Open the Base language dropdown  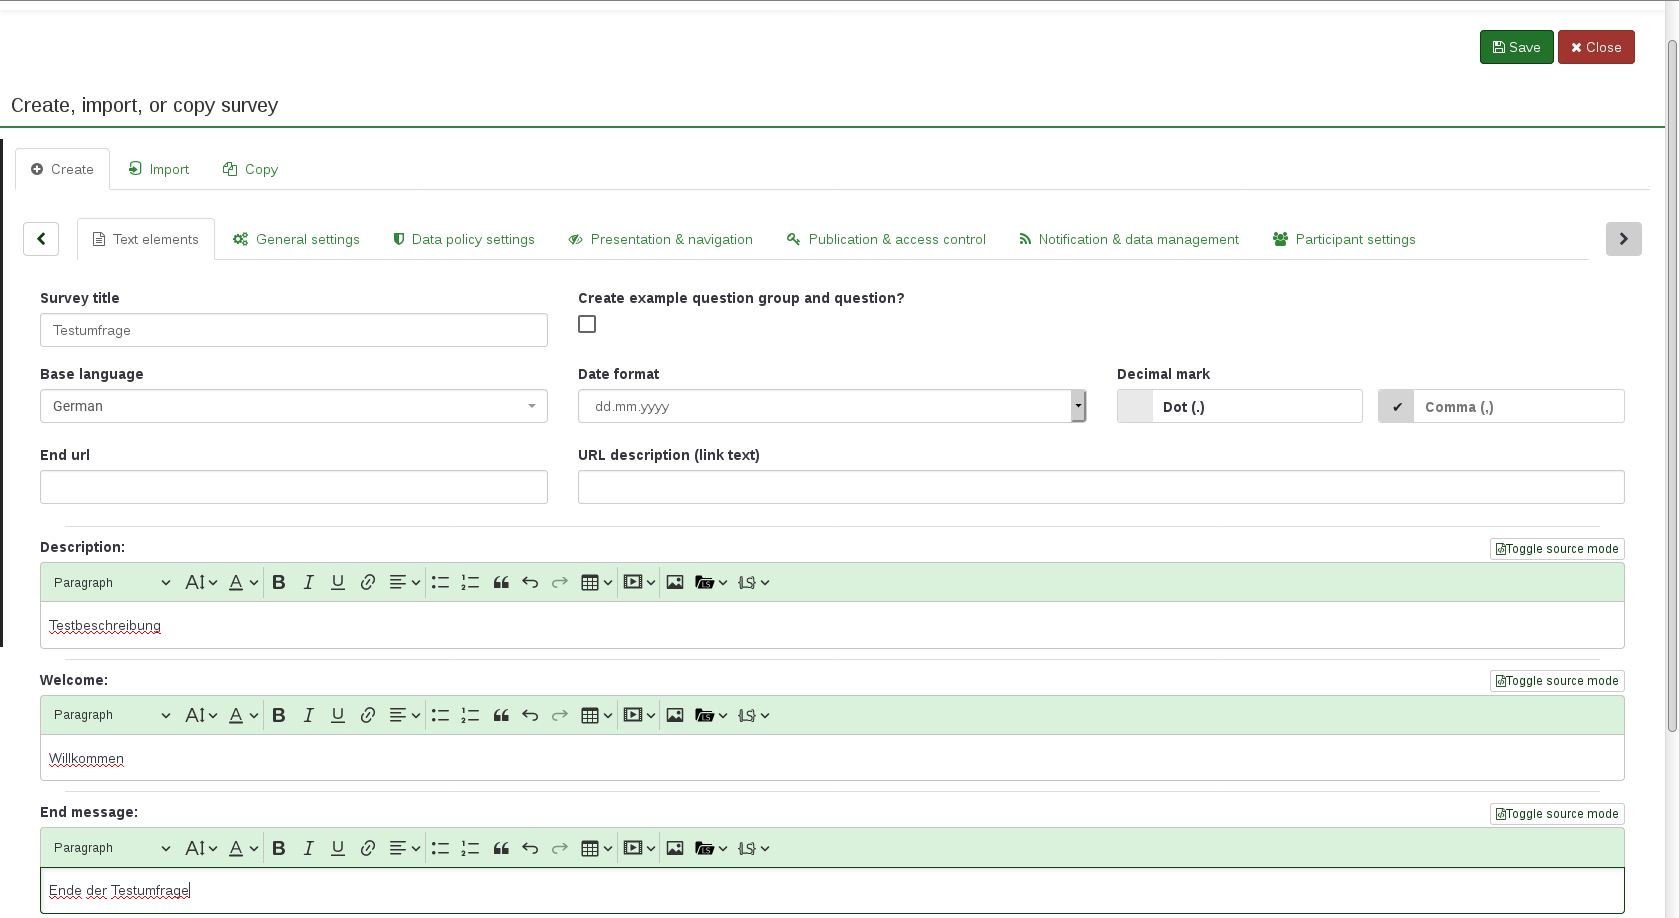pos(293,406)
